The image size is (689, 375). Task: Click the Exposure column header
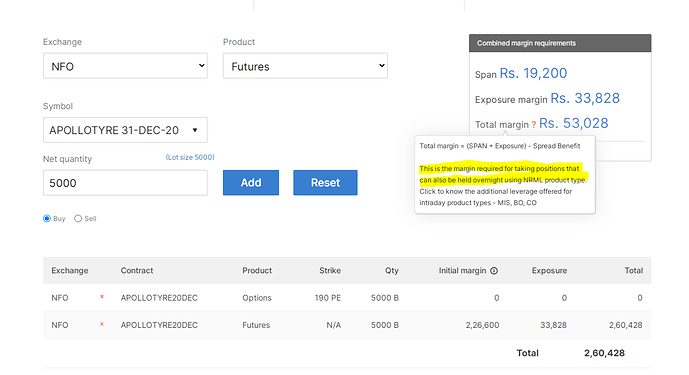(549, 270)
